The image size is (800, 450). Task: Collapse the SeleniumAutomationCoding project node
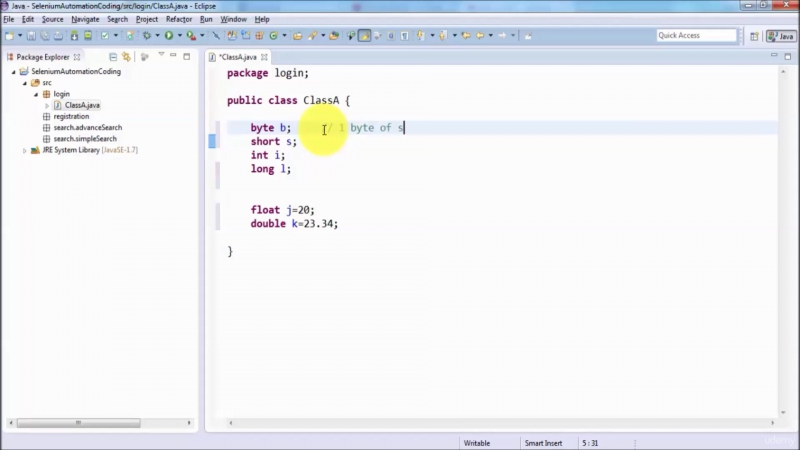point(14,72)
